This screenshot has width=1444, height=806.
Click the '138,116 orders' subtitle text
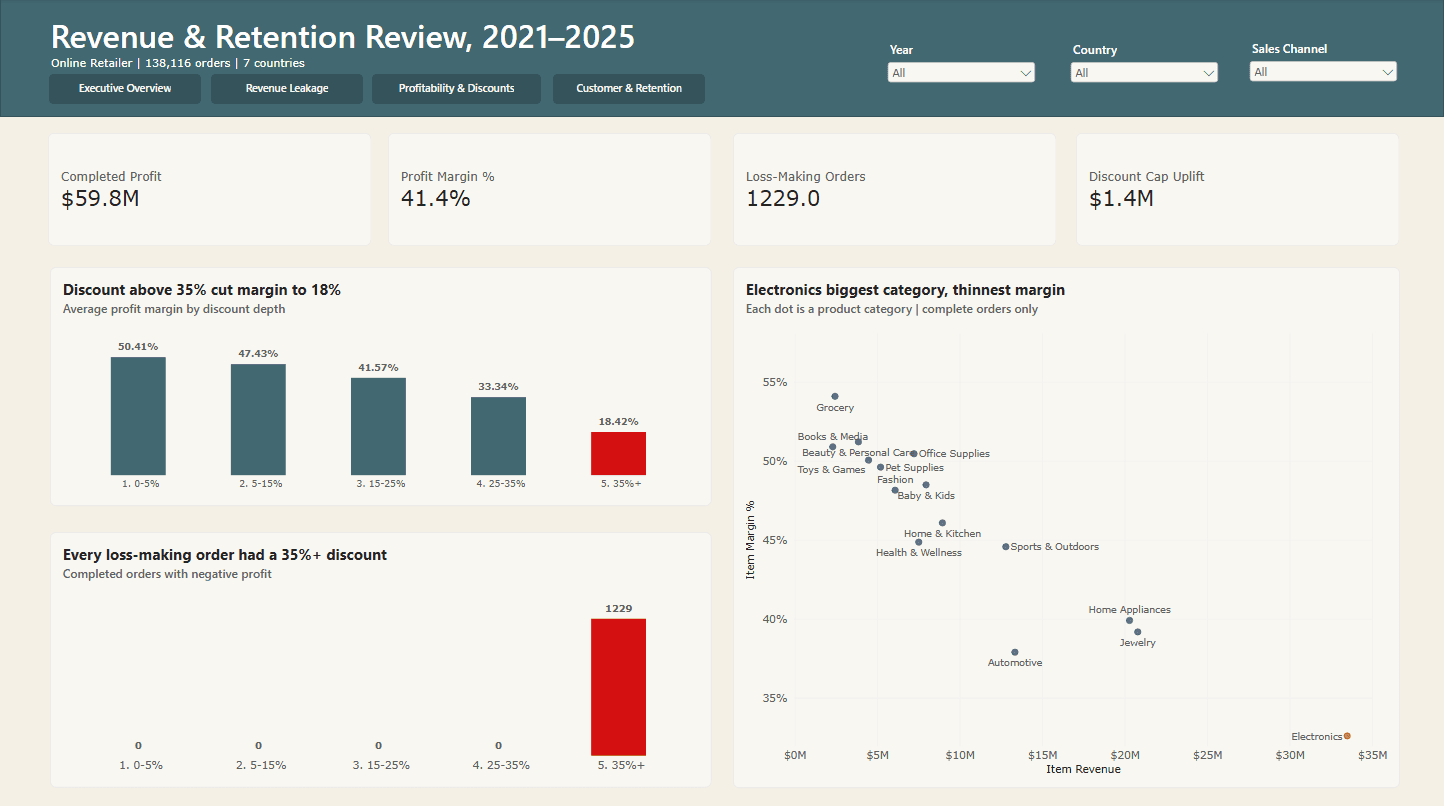coord(187,63)
